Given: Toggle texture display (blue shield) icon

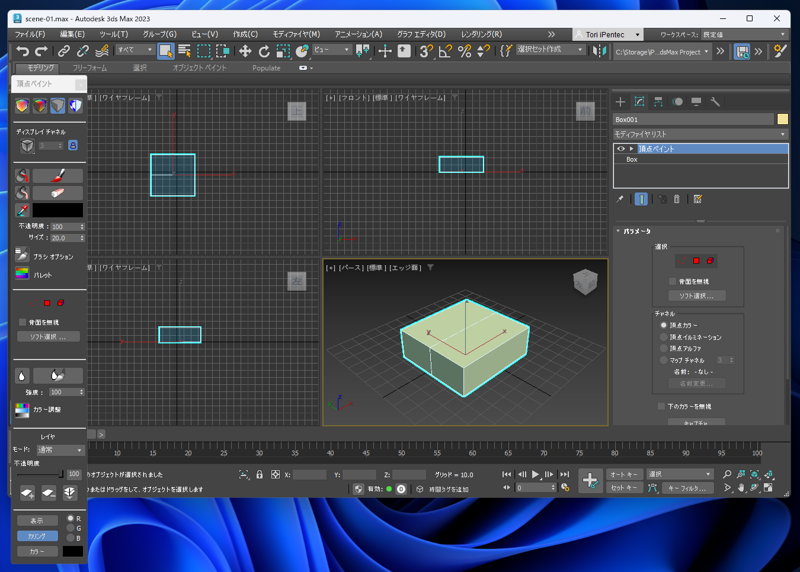Looking at the screenshot, I should [76, 106].
